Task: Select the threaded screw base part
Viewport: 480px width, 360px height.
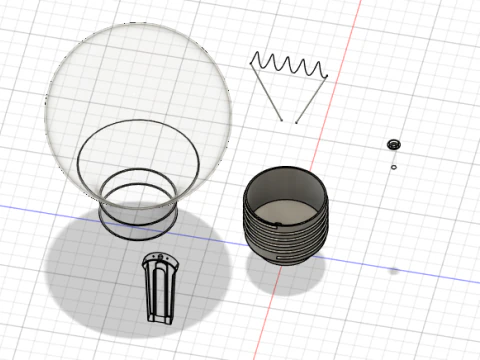Action: [x=286, y=216]
